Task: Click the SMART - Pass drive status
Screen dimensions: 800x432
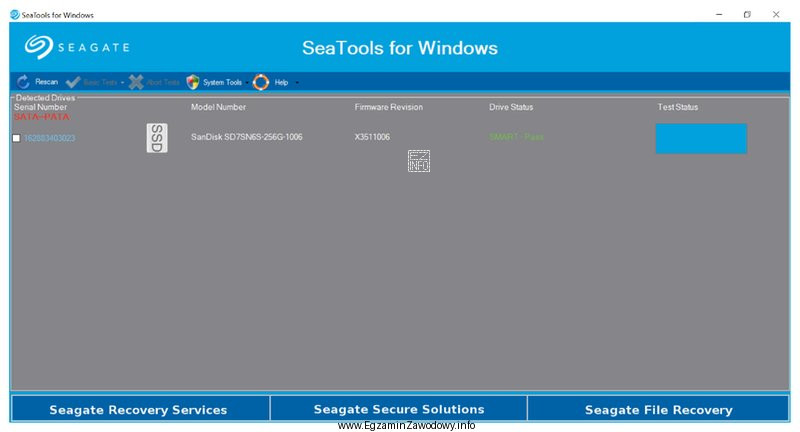Action: pos(516,137)
